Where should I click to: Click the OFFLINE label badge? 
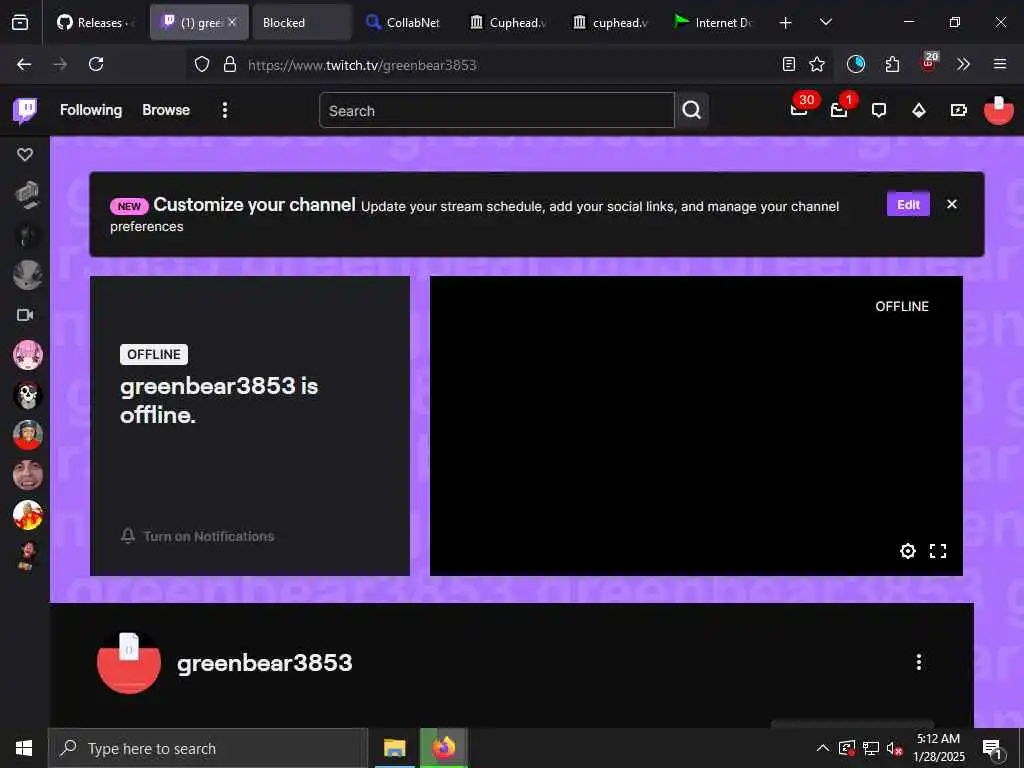(154, 355)
